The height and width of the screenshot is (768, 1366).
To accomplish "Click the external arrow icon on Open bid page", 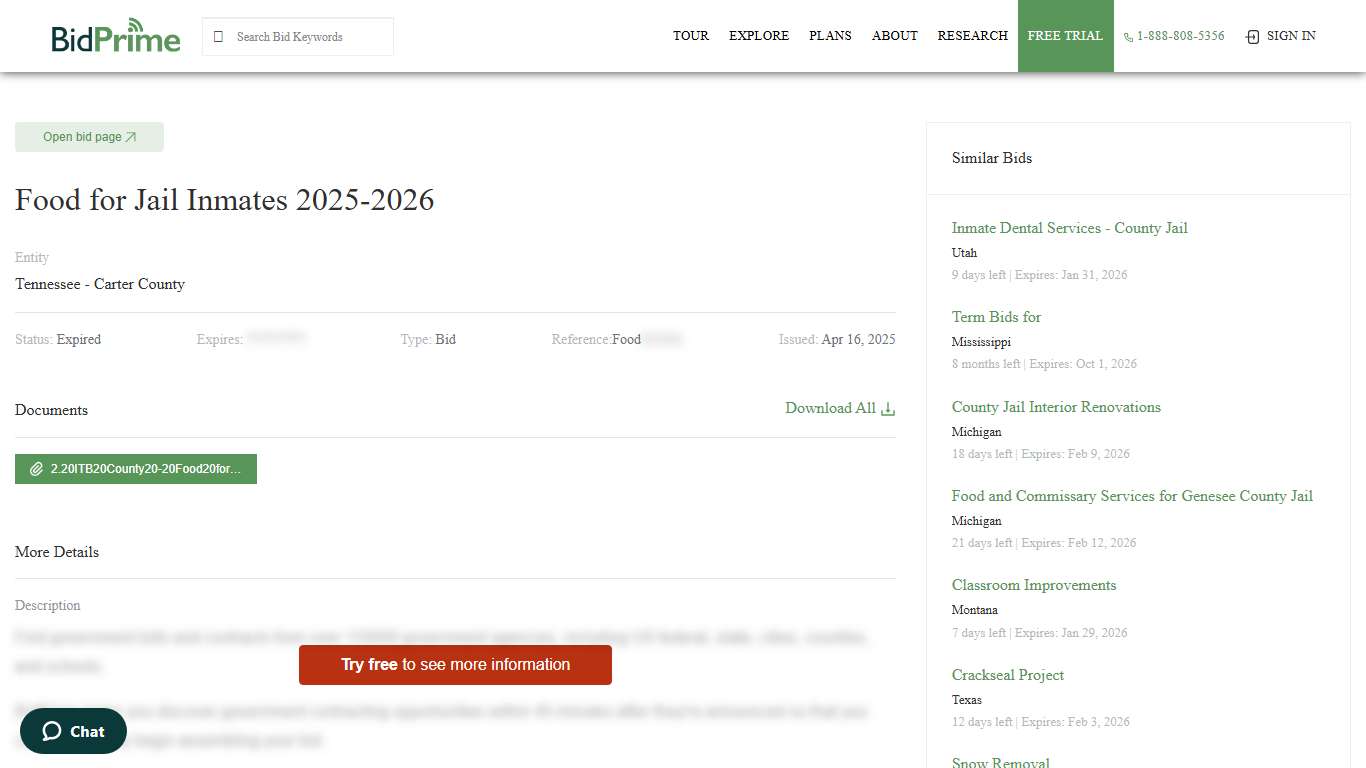I will point(131,138).
